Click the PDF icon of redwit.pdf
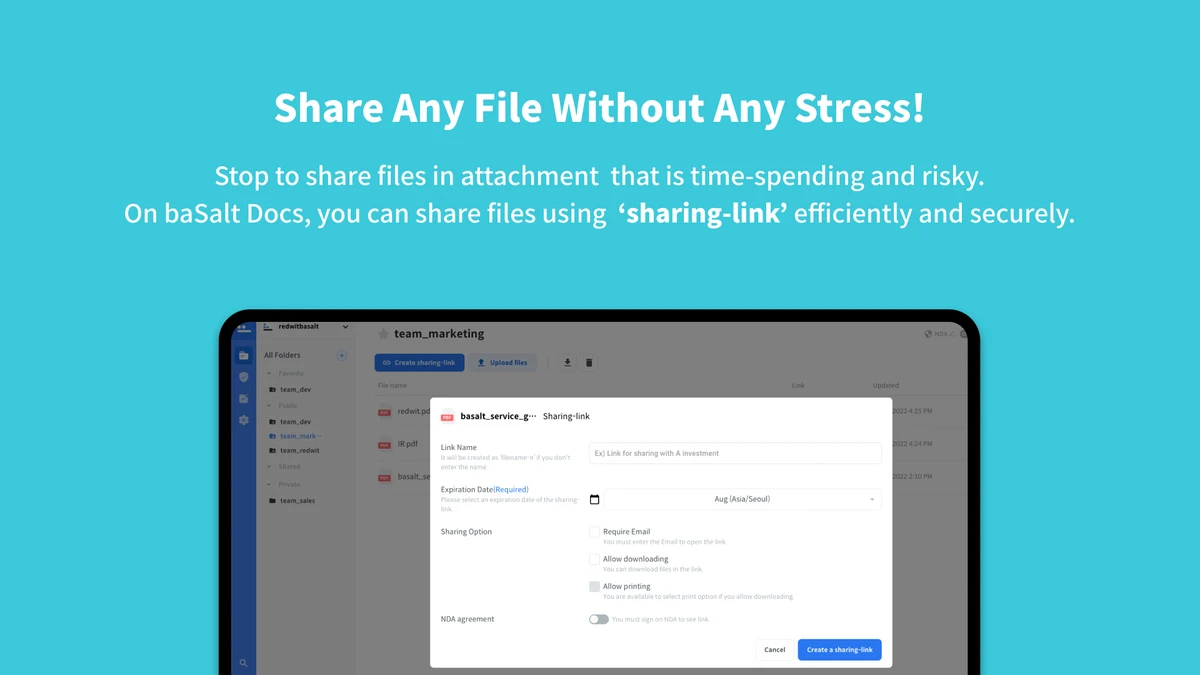Viewport: 1200px width, 675px height. [384, 411]
